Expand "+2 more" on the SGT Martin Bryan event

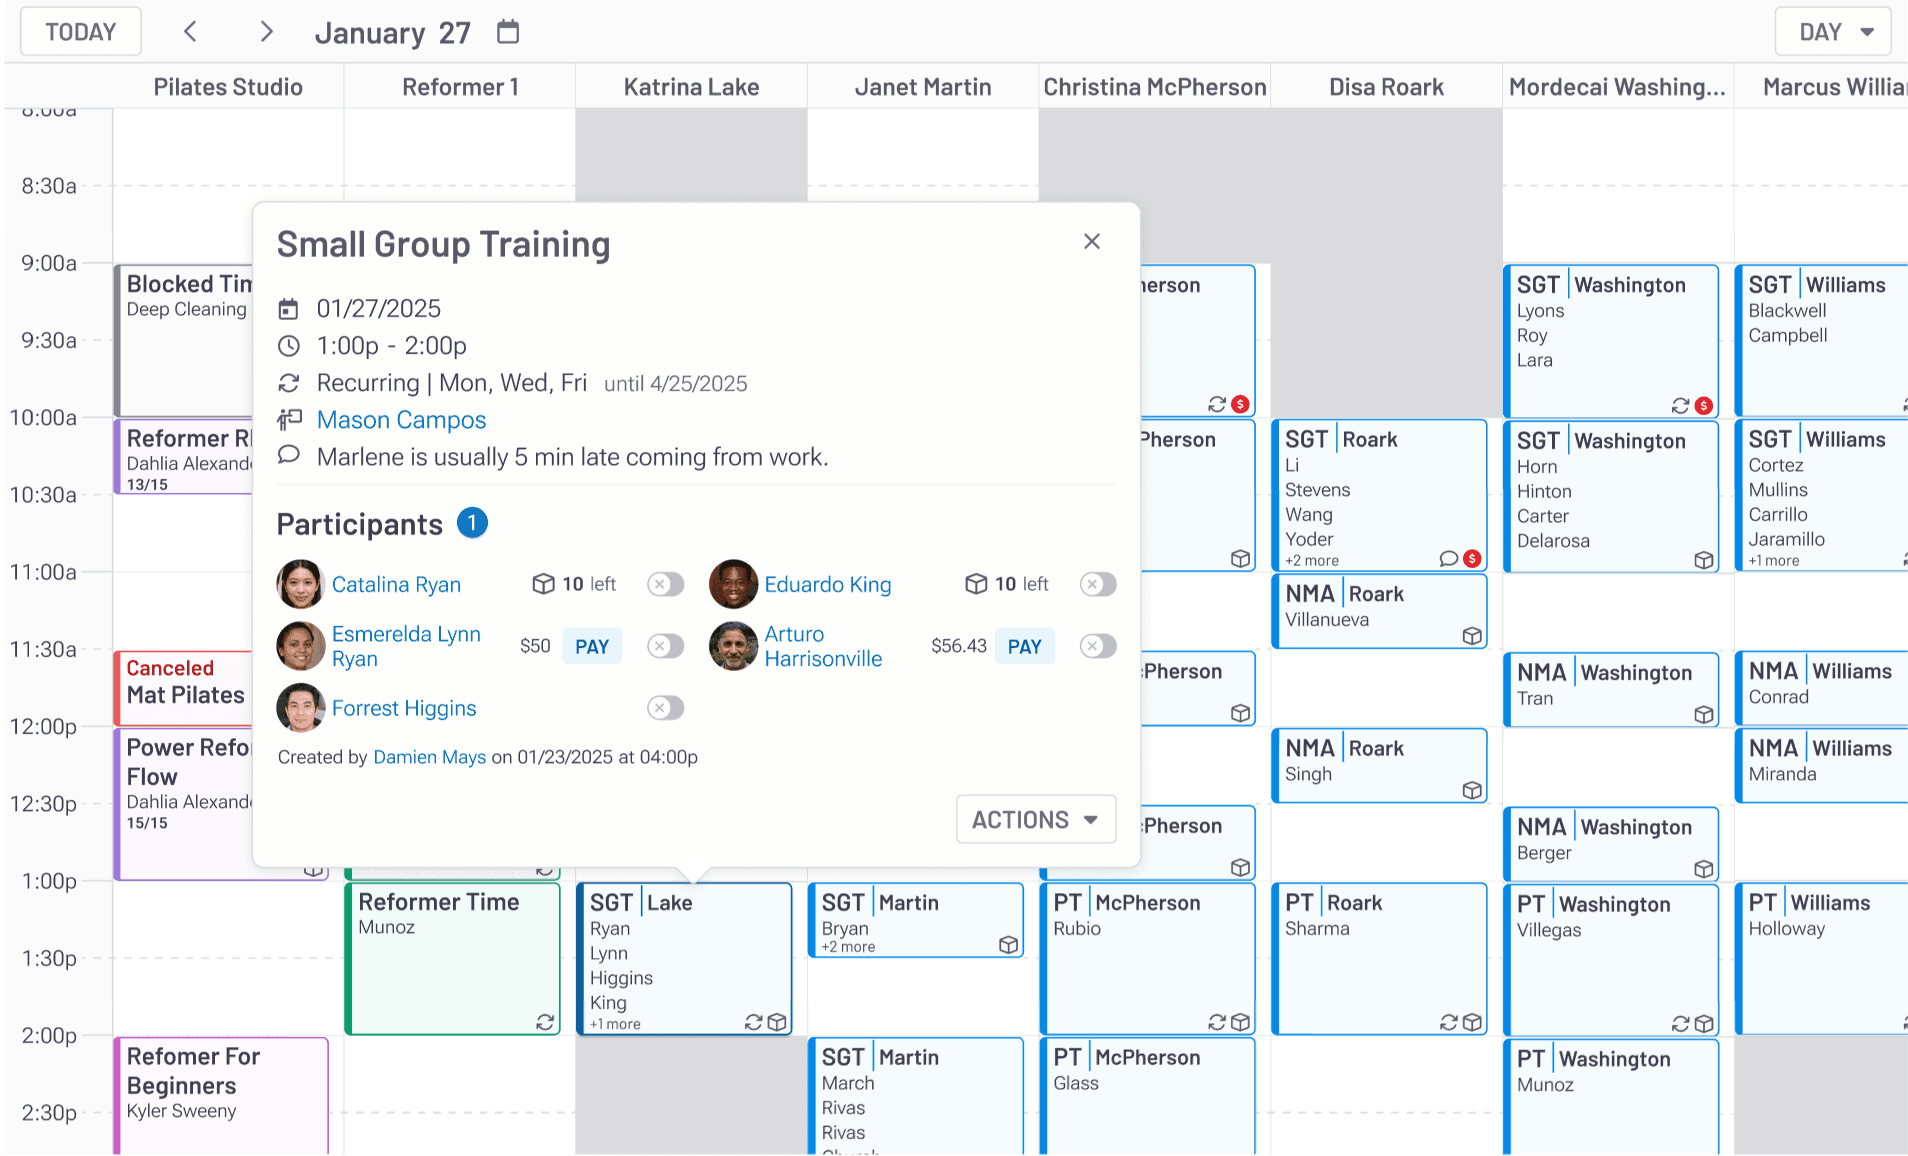pyautogui.click(x=845, y=945)
